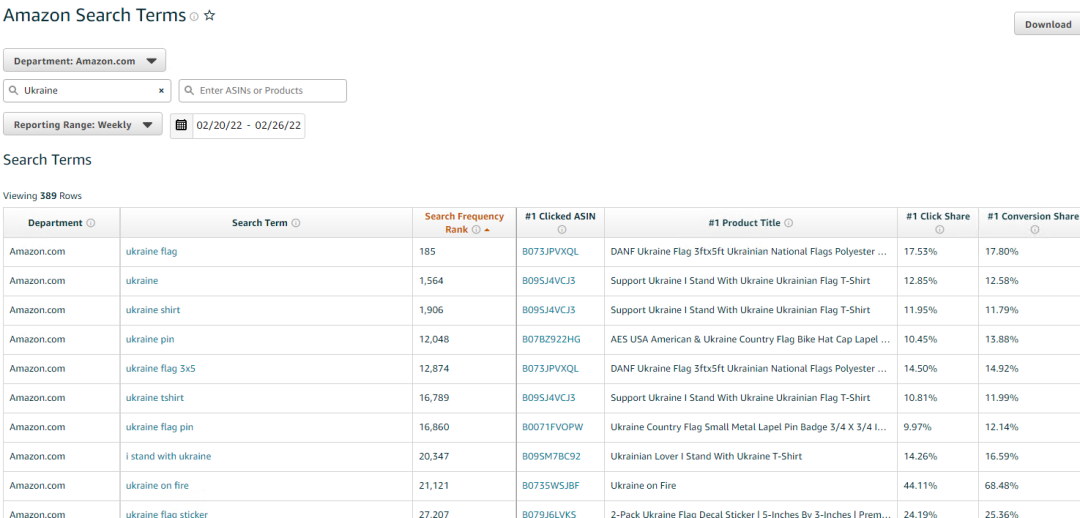The width and height of the screenshot is (1080, 518).
Task: Click the #1 Product Title info icon
Action: click(789, 223)
